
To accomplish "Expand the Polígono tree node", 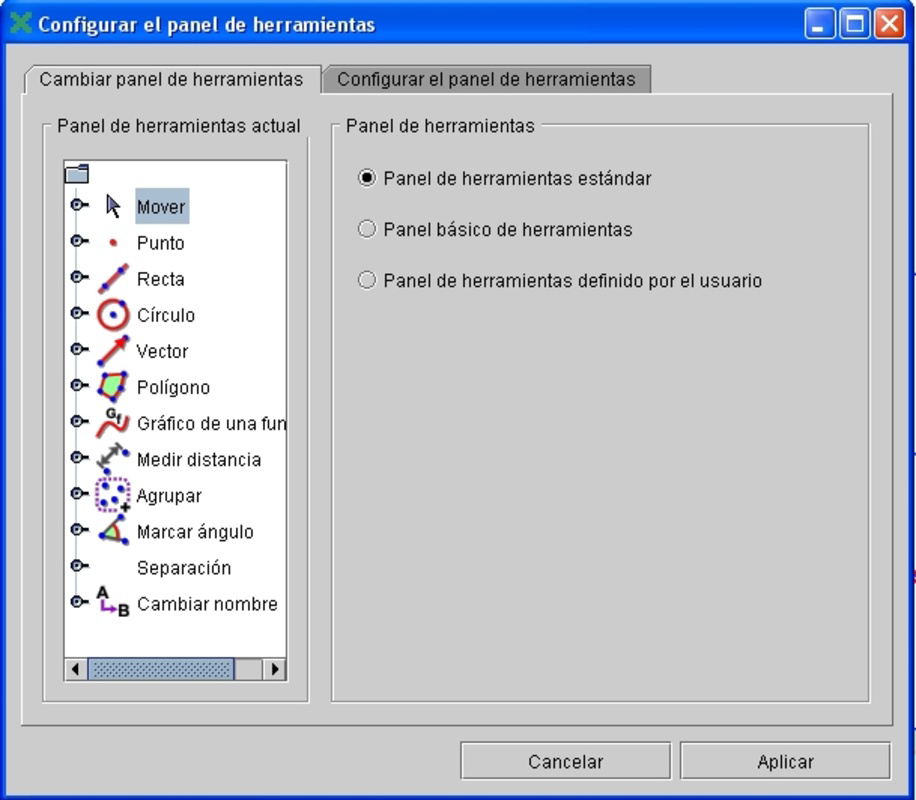I will (x=79, y=385).
